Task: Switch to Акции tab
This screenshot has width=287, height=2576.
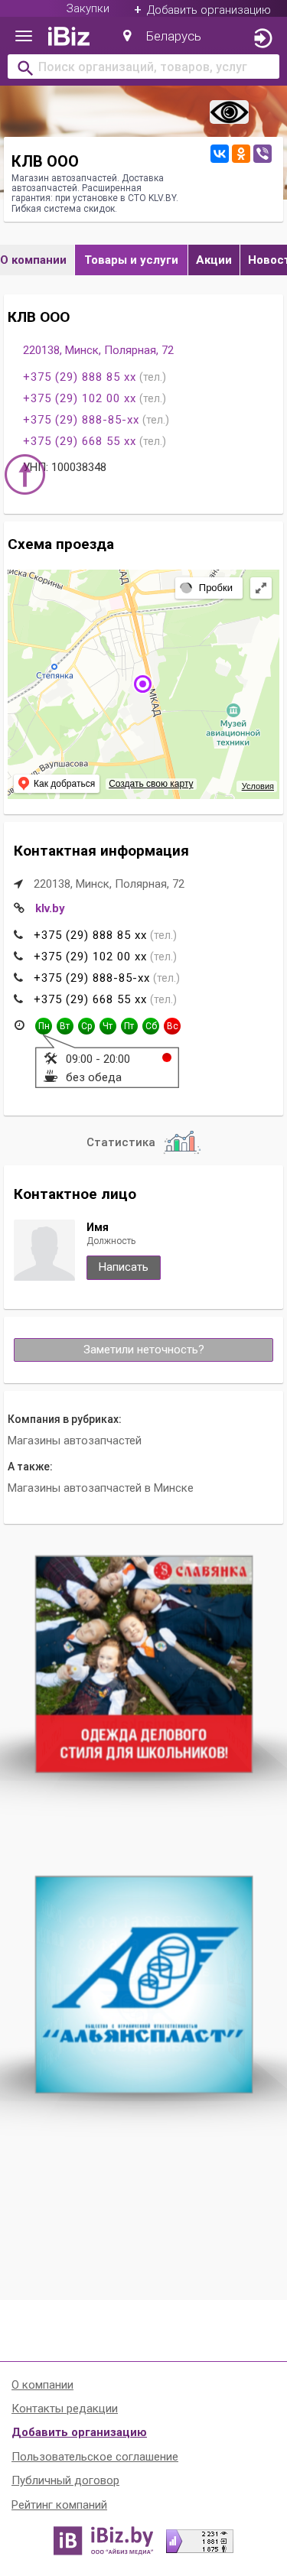Action: [x=213, y=260]
